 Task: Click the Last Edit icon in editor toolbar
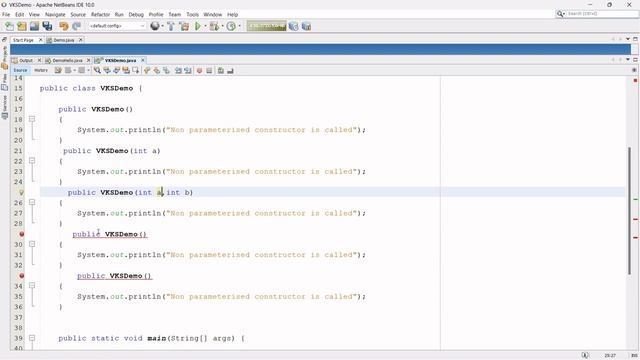[58, 71]
